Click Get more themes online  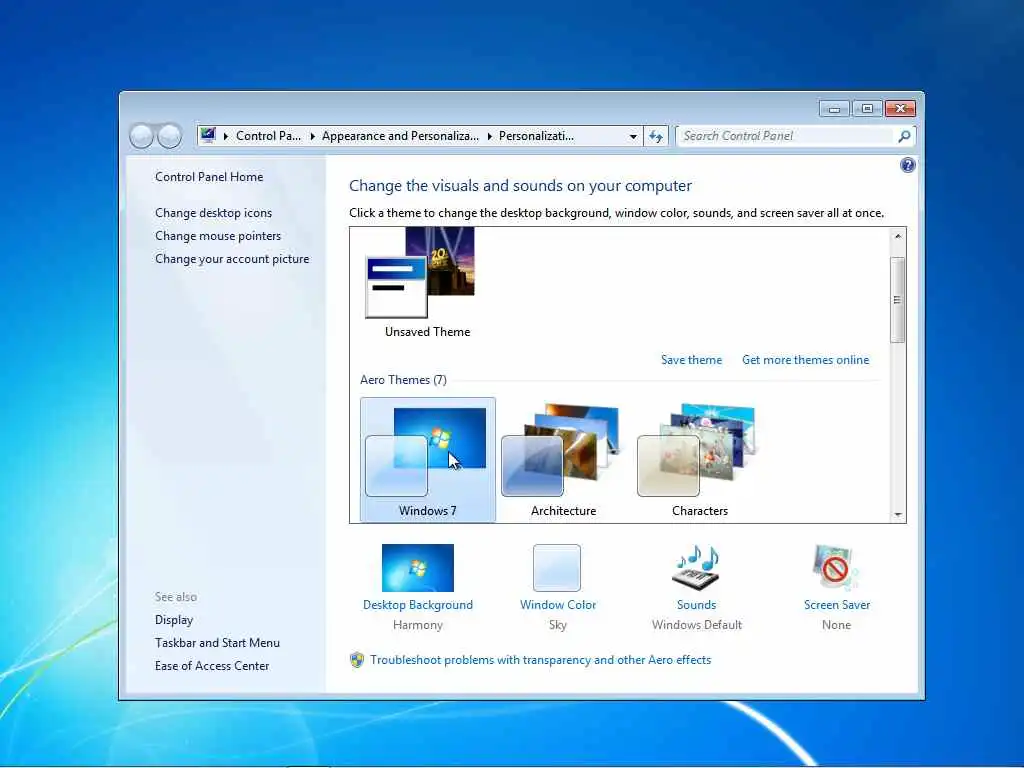coord(805,360)
